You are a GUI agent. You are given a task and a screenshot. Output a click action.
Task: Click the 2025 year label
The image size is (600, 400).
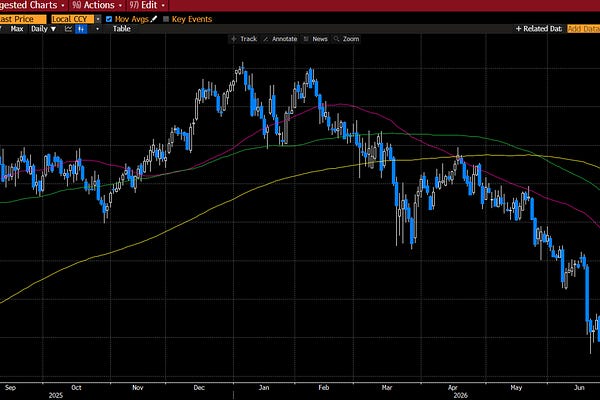point(55,395)
